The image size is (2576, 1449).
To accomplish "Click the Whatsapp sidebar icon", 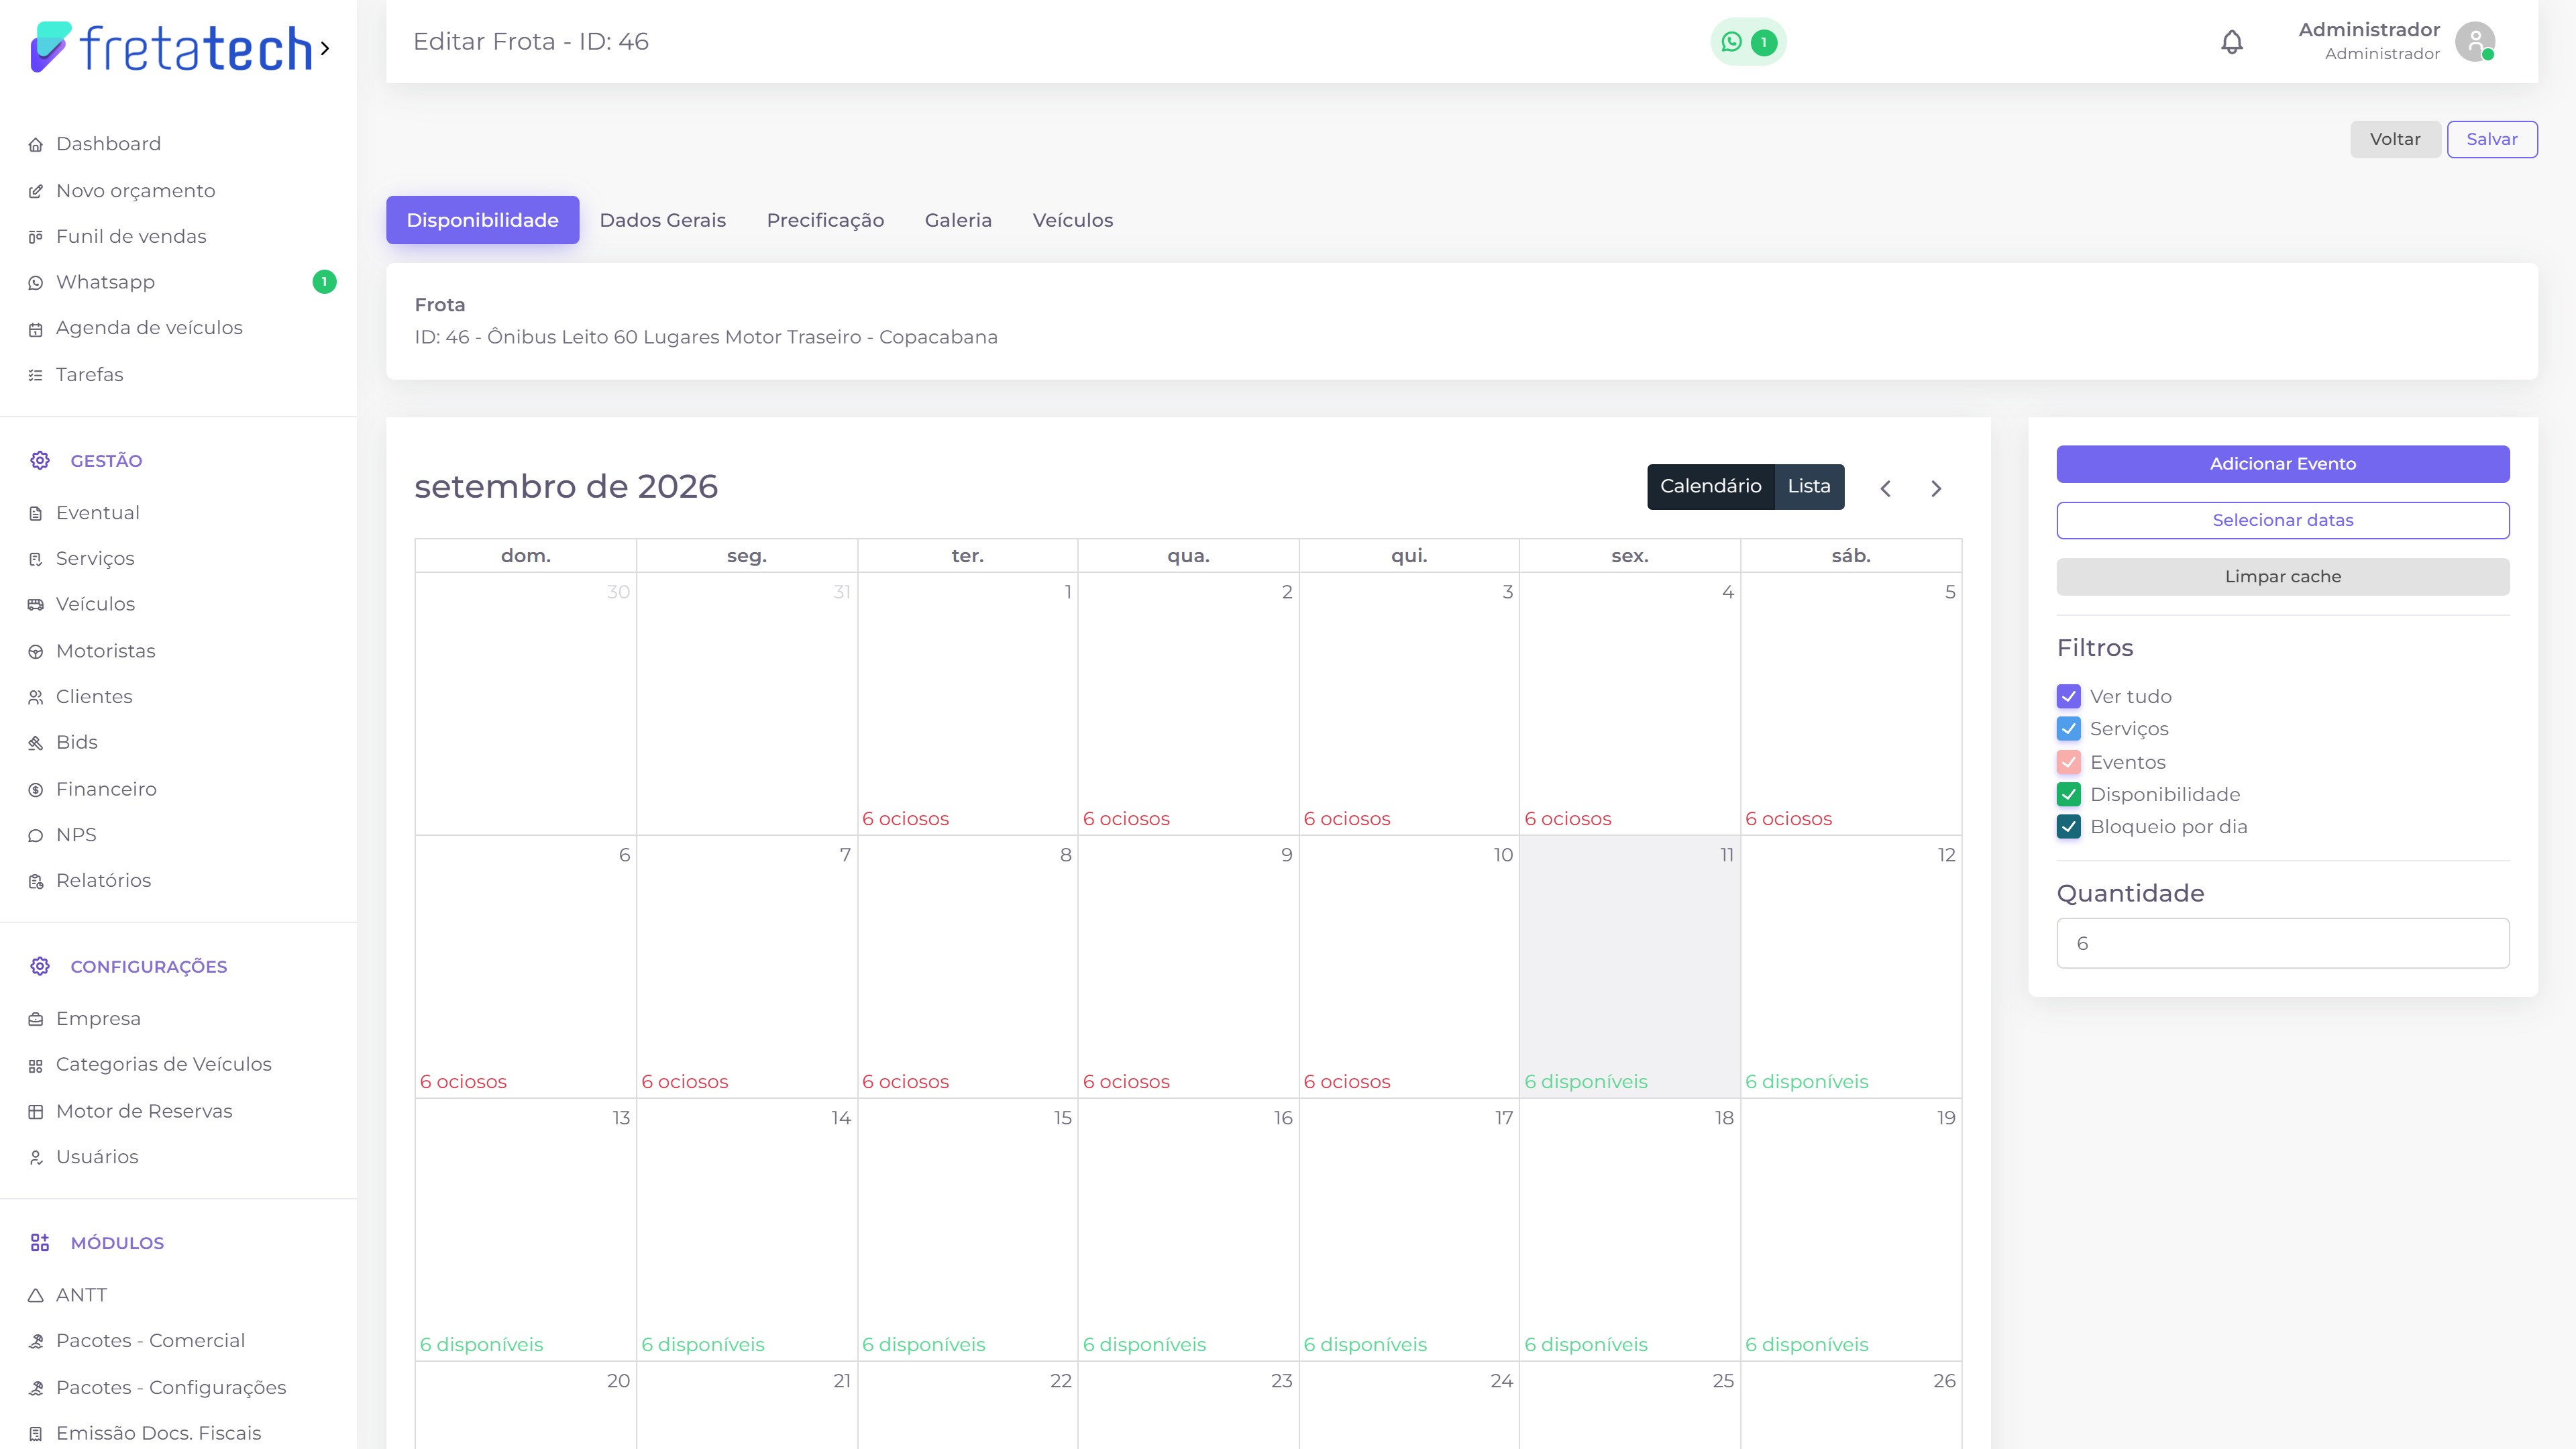I will [36, 283].
